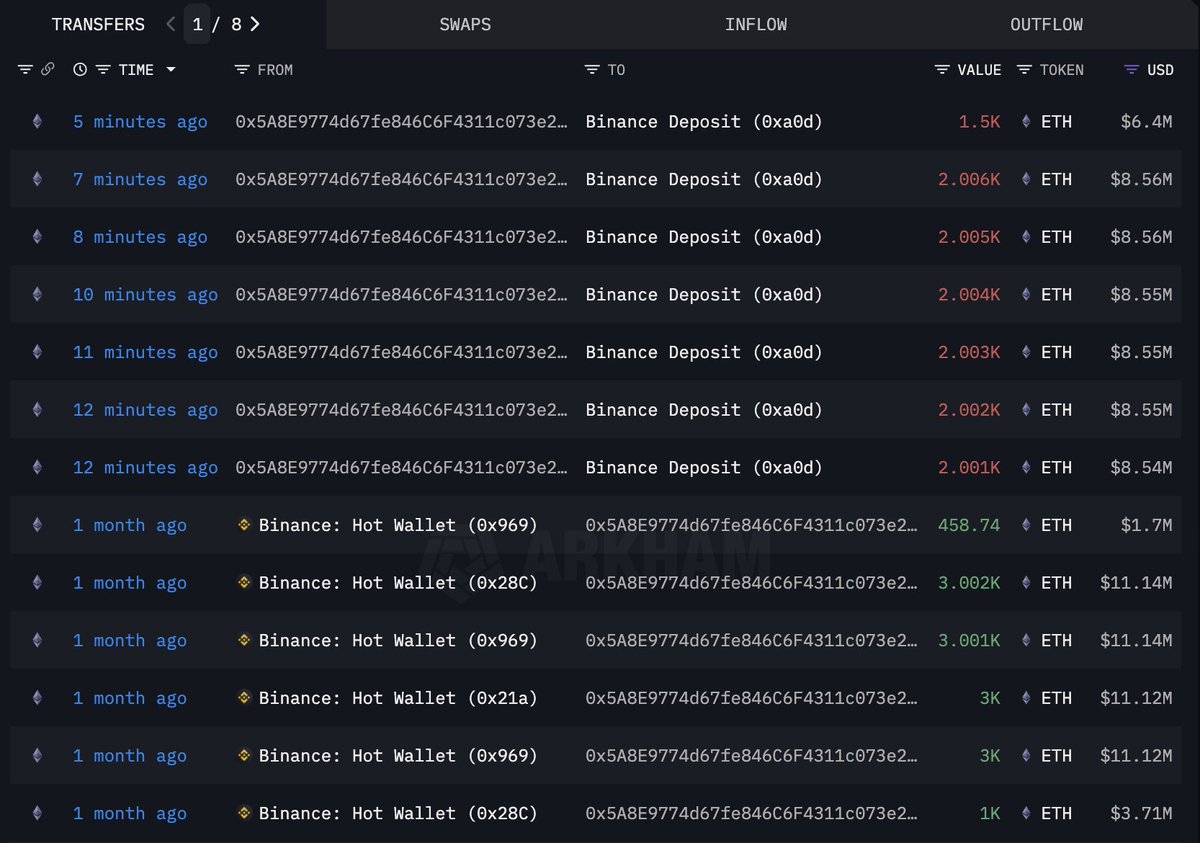The image size is (1200, 843).
Task: Switch to the SWAPS tab
Action: click(x=465, y=24)
